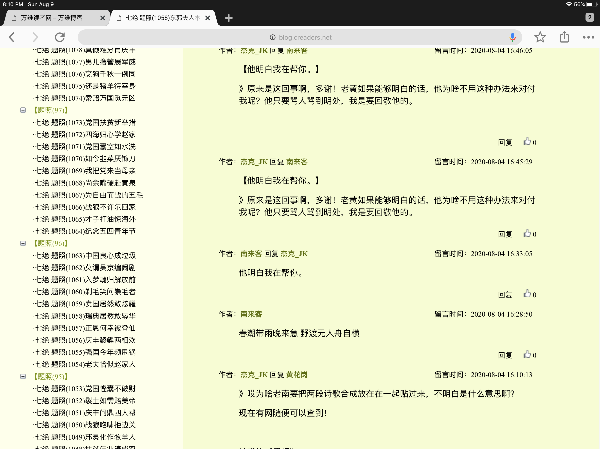Image resolution: width=600 pixels, height=449 pixels.
Task: Open sidebar entry numbered 1069
Action: tap(85, 171)
